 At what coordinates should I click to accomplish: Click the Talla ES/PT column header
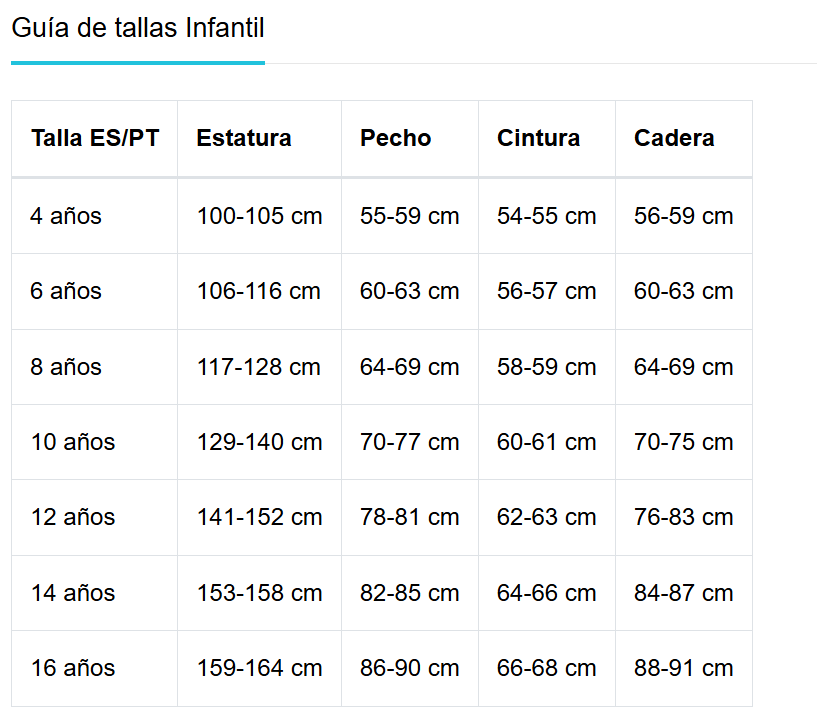tap(95, 139)
